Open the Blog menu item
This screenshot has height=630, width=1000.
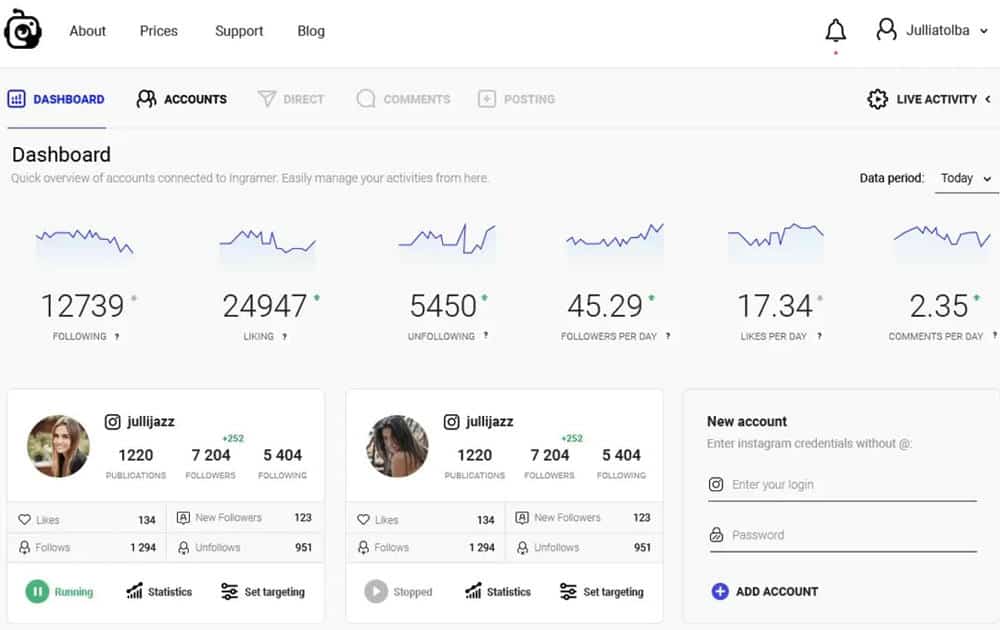pos(311,31)
